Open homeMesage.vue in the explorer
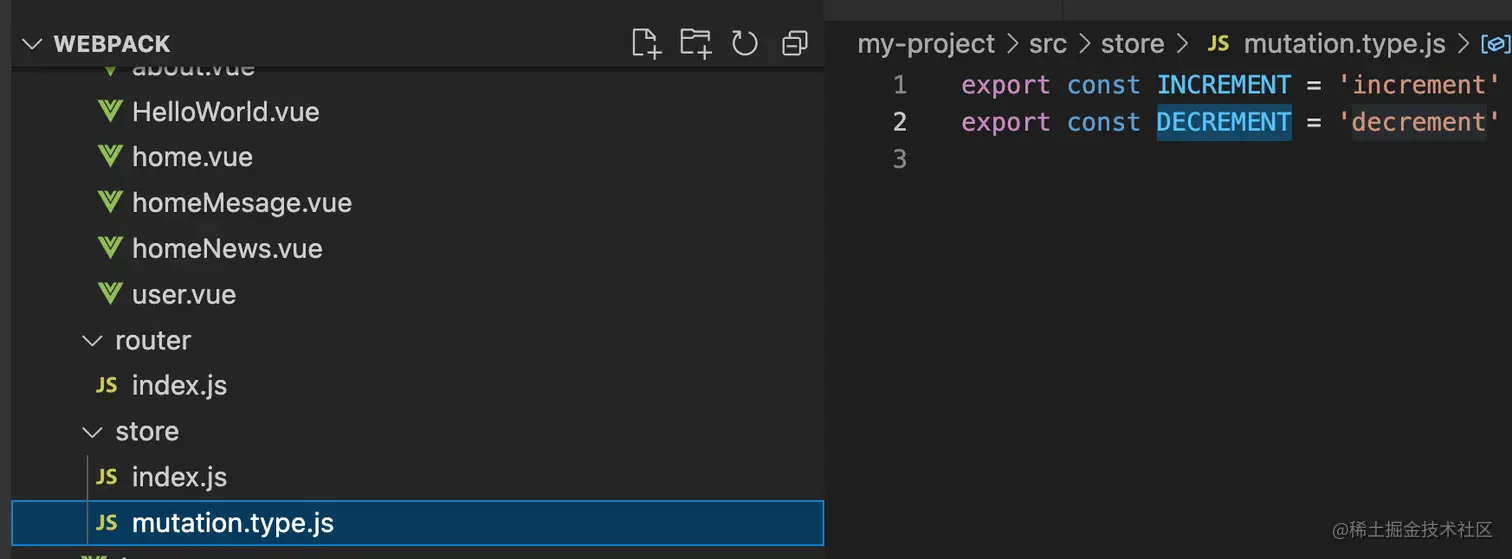Screen dimensions: 1512x559 (241, 203)
